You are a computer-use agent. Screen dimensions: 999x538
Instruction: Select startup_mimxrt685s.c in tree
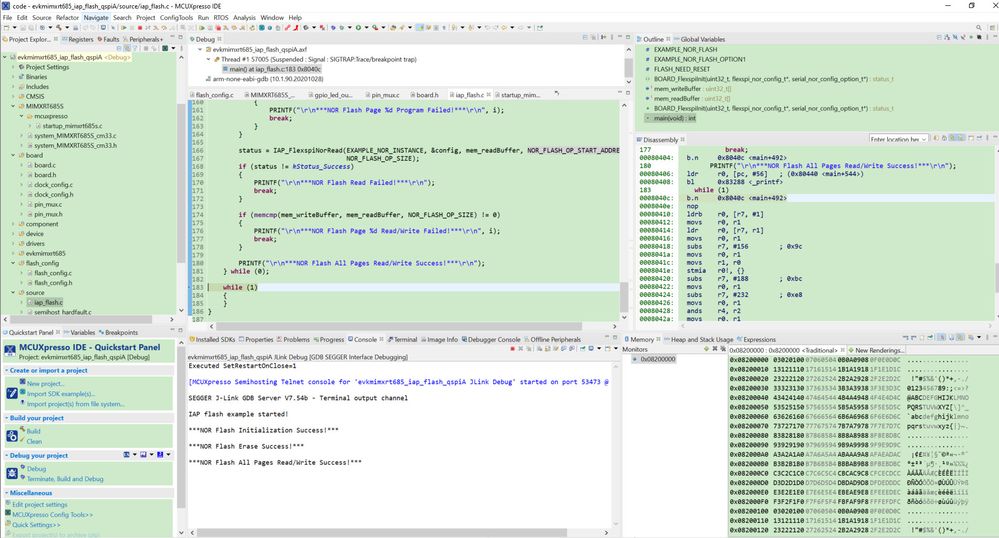tap(71, 126)
